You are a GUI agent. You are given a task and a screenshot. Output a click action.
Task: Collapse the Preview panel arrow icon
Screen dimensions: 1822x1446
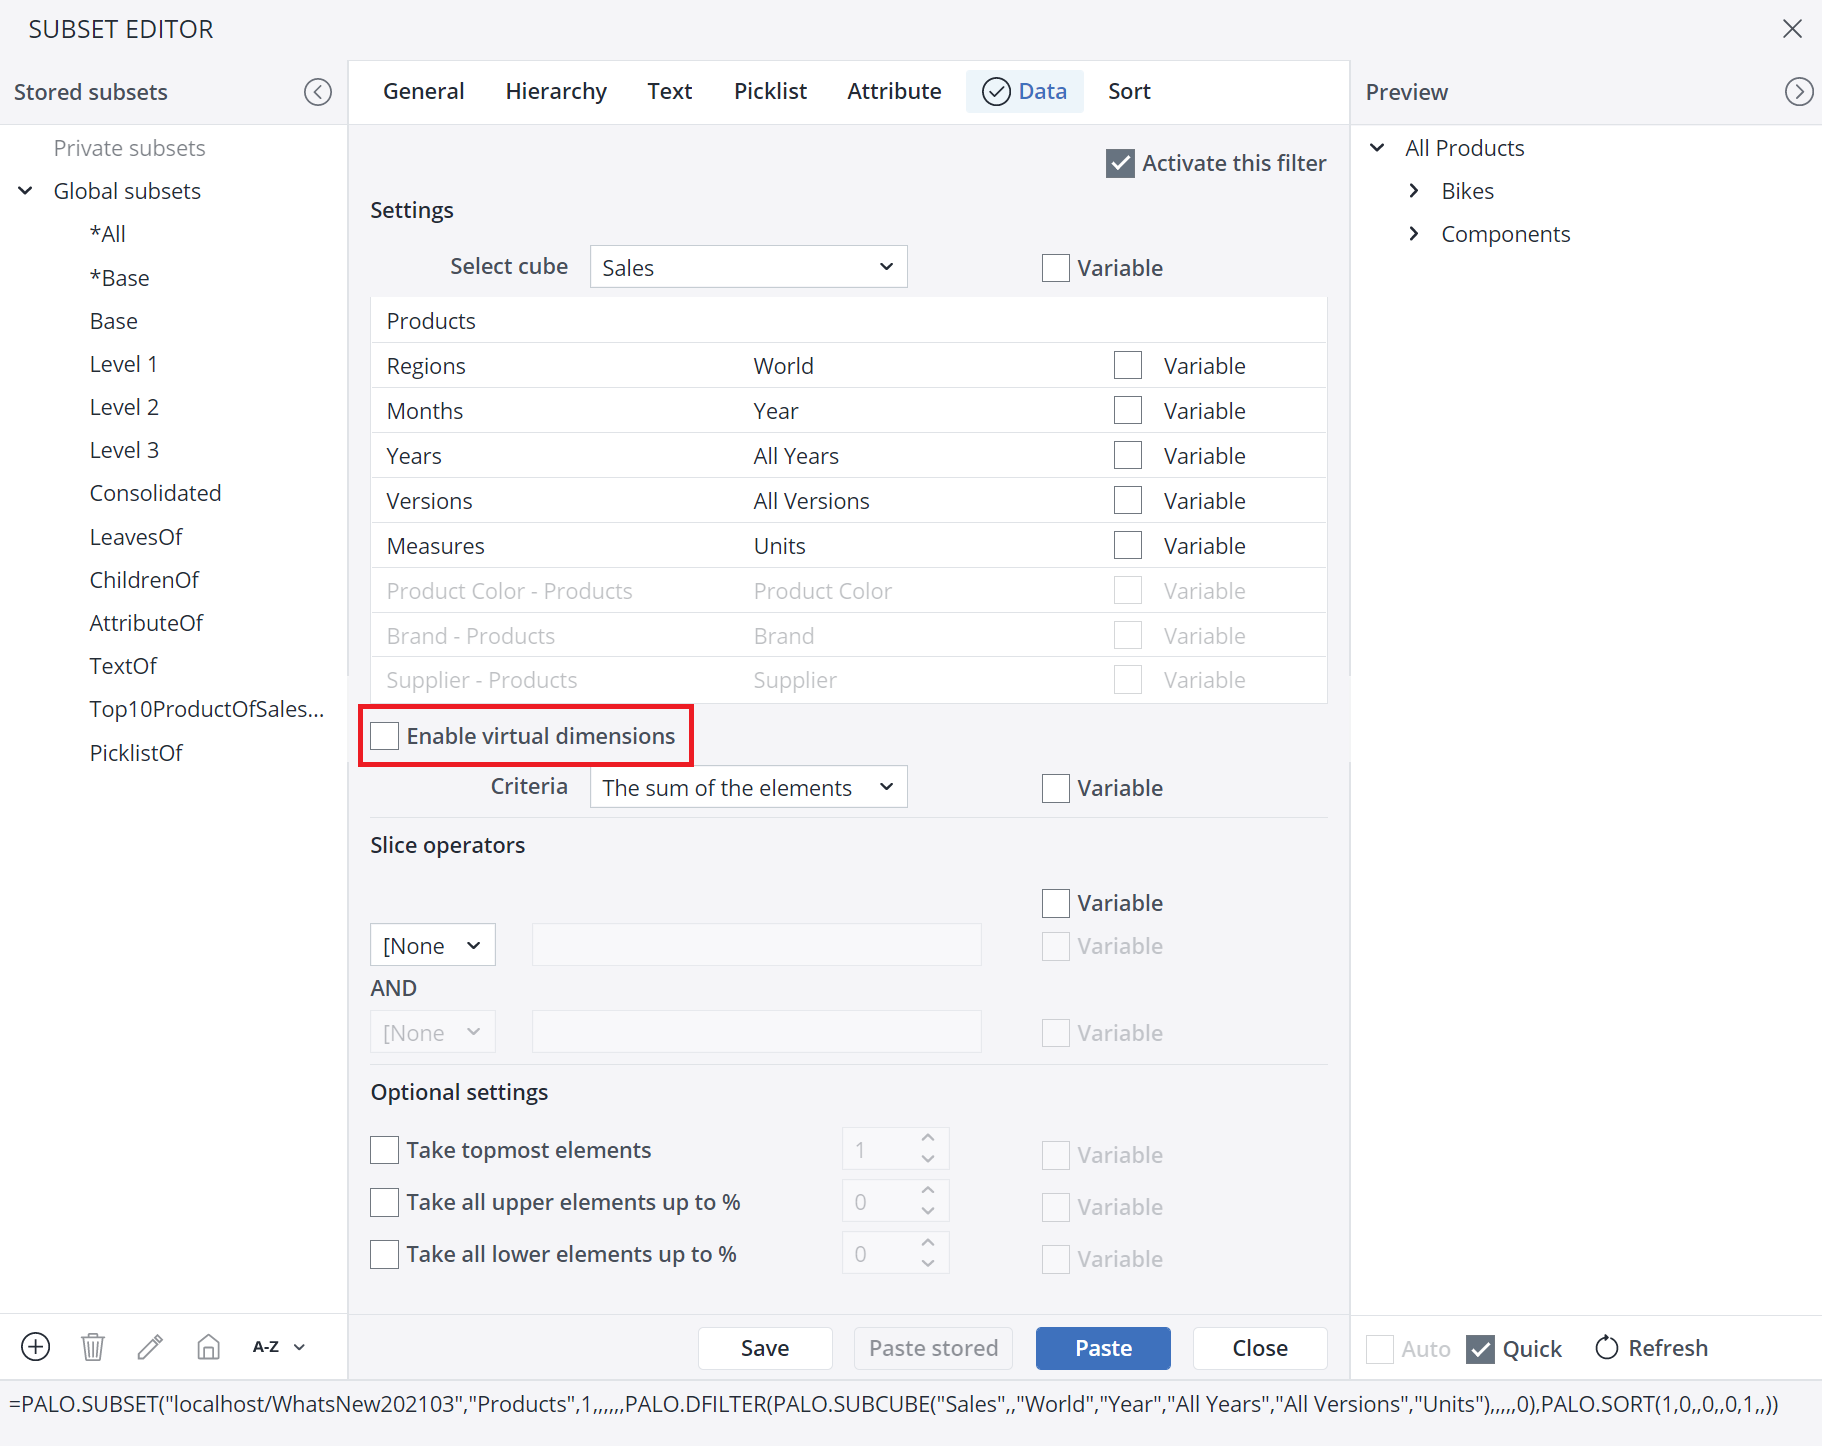(1798, 92)
